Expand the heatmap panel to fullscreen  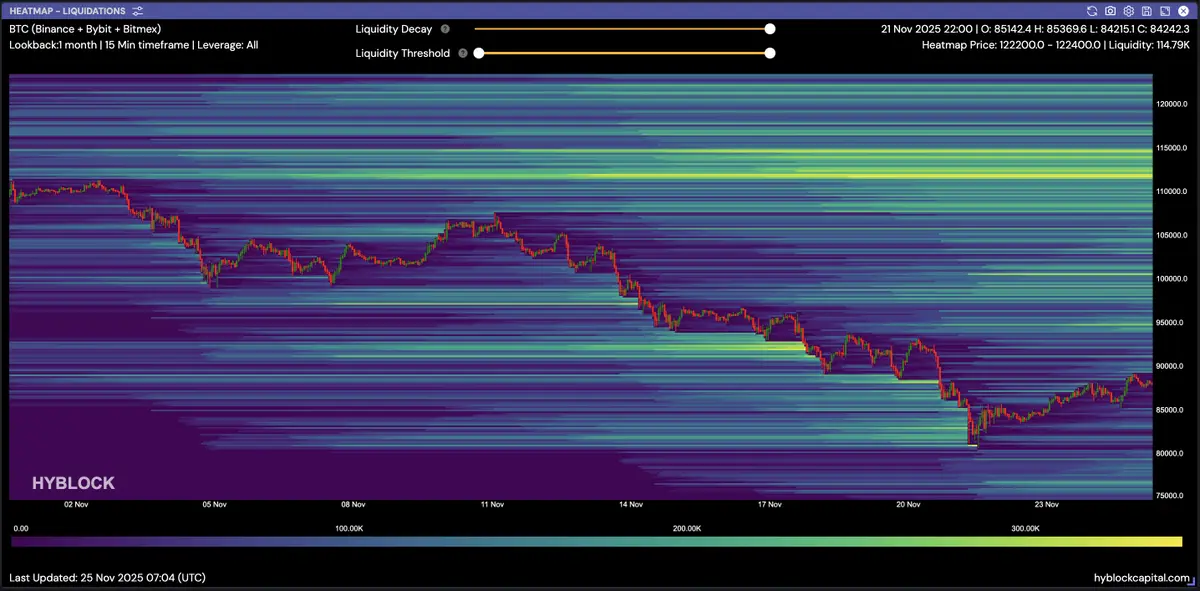click(x=1164, y=11)
